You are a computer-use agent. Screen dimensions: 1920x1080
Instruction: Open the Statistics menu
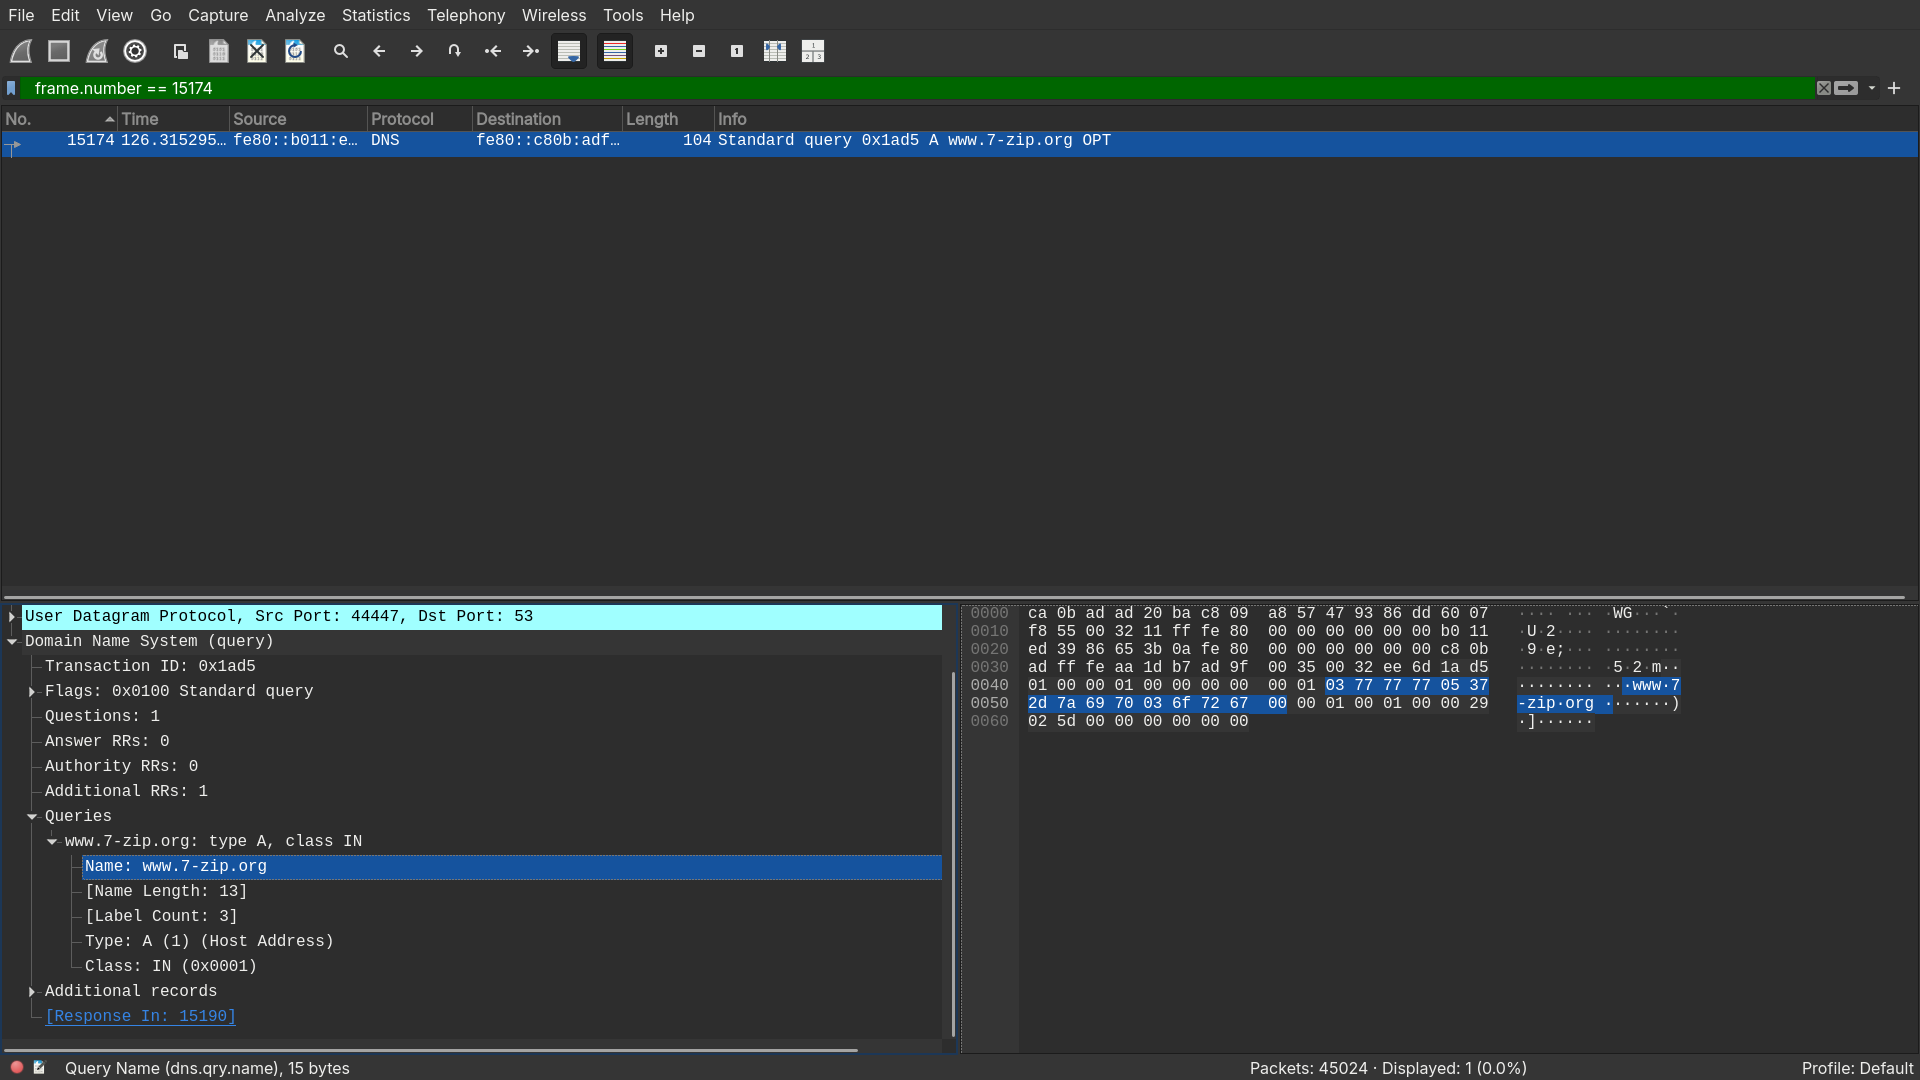pos(375,15)
